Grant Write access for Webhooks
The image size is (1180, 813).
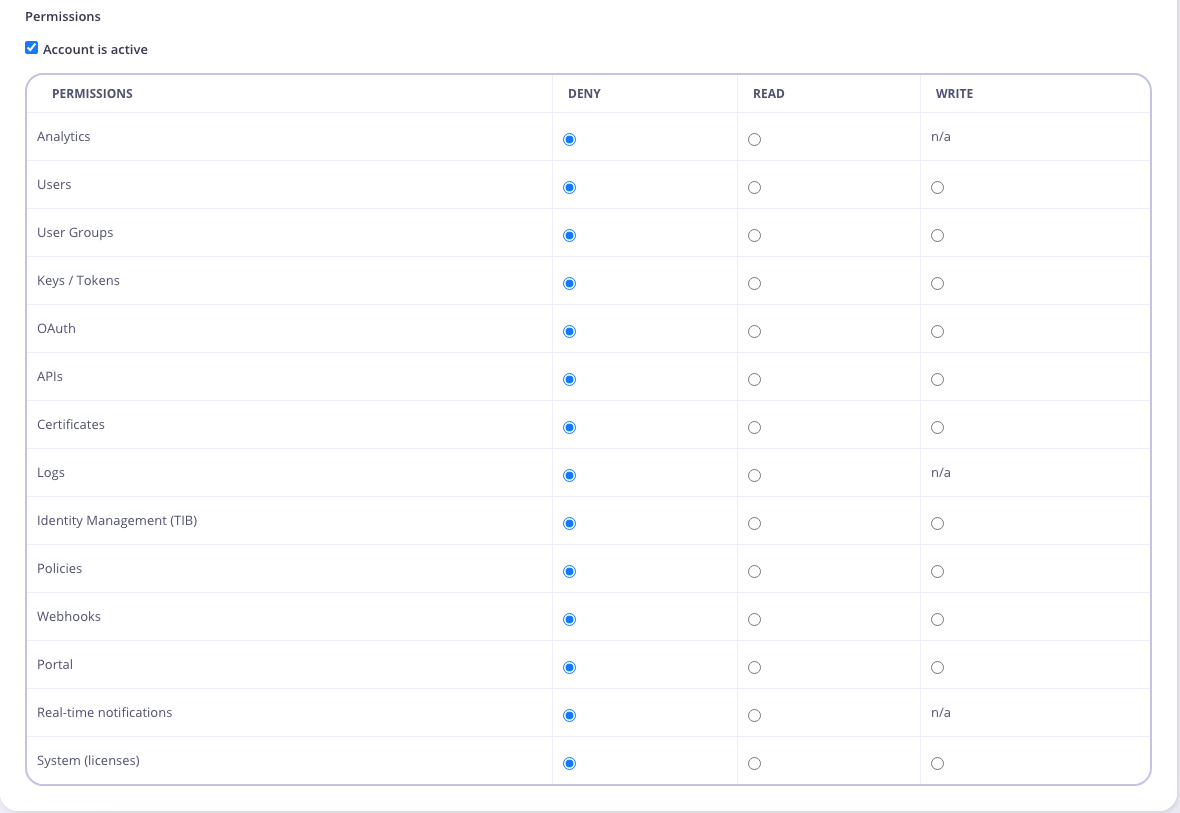click(937, 619)
